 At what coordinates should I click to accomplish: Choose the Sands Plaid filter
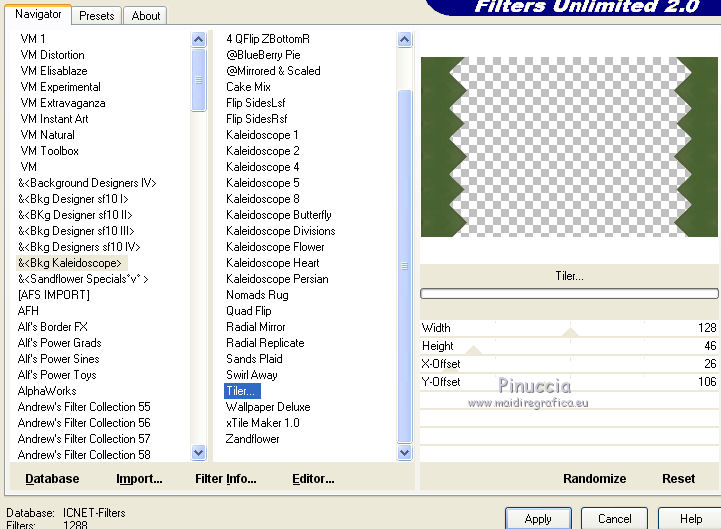click(x=254, y=359)
